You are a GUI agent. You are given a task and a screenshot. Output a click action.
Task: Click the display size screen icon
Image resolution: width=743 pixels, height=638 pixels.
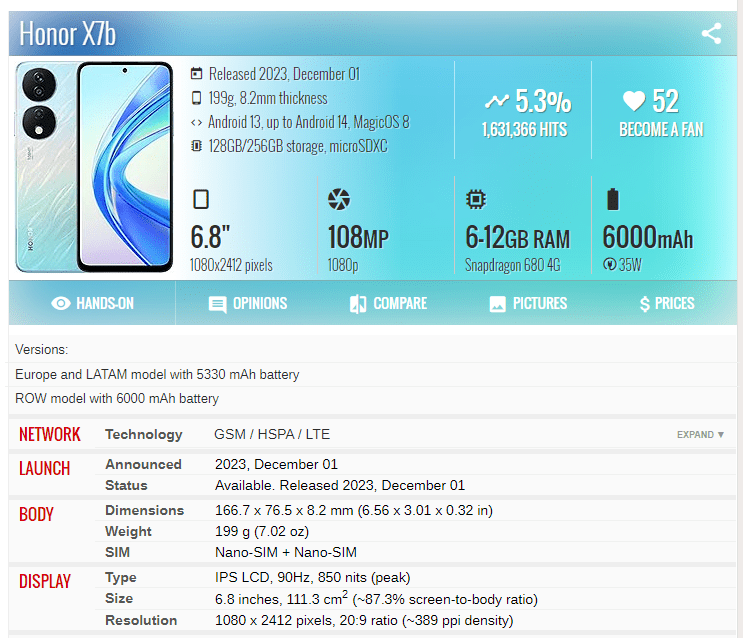(x=200, y=199)
